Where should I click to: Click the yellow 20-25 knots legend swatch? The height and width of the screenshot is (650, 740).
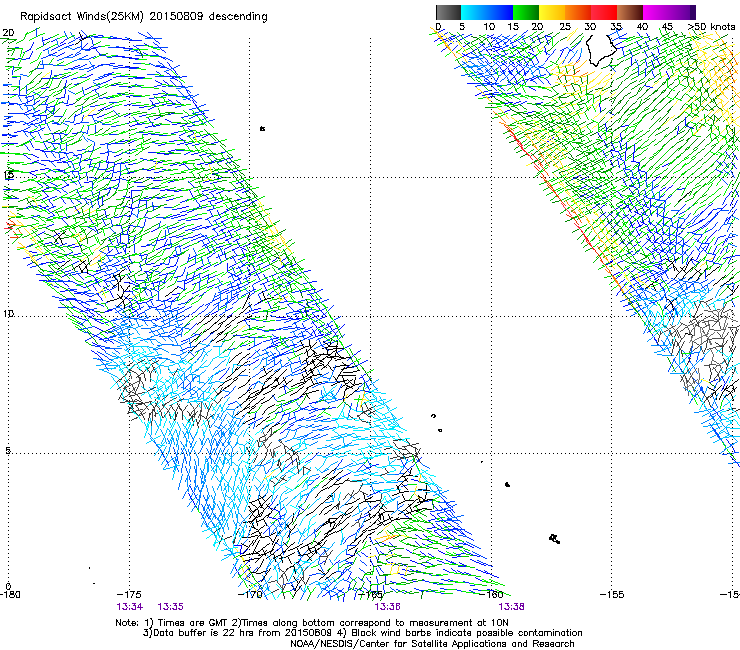click(552, 12)
